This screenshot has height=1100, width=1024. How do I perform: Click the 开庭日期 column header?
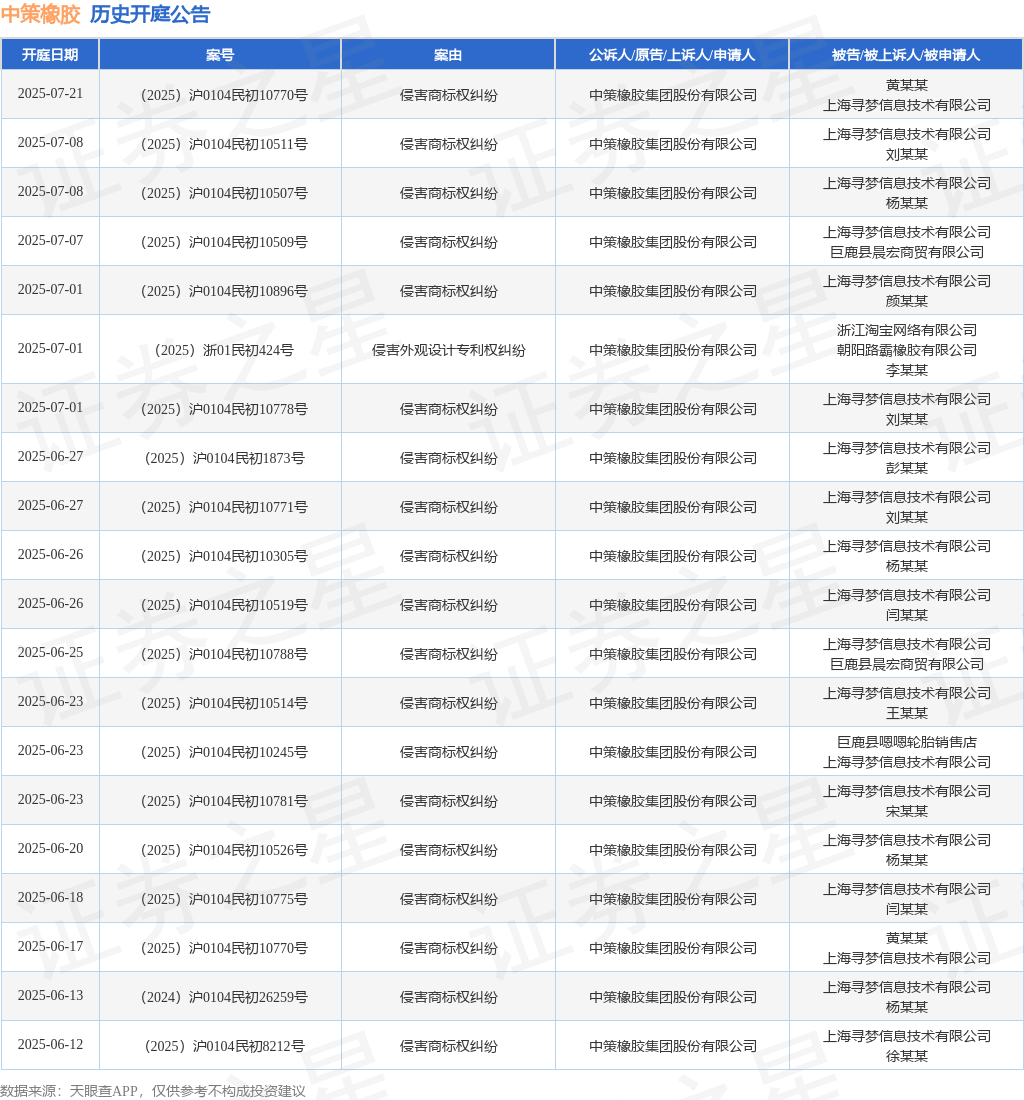pos(50,55)
